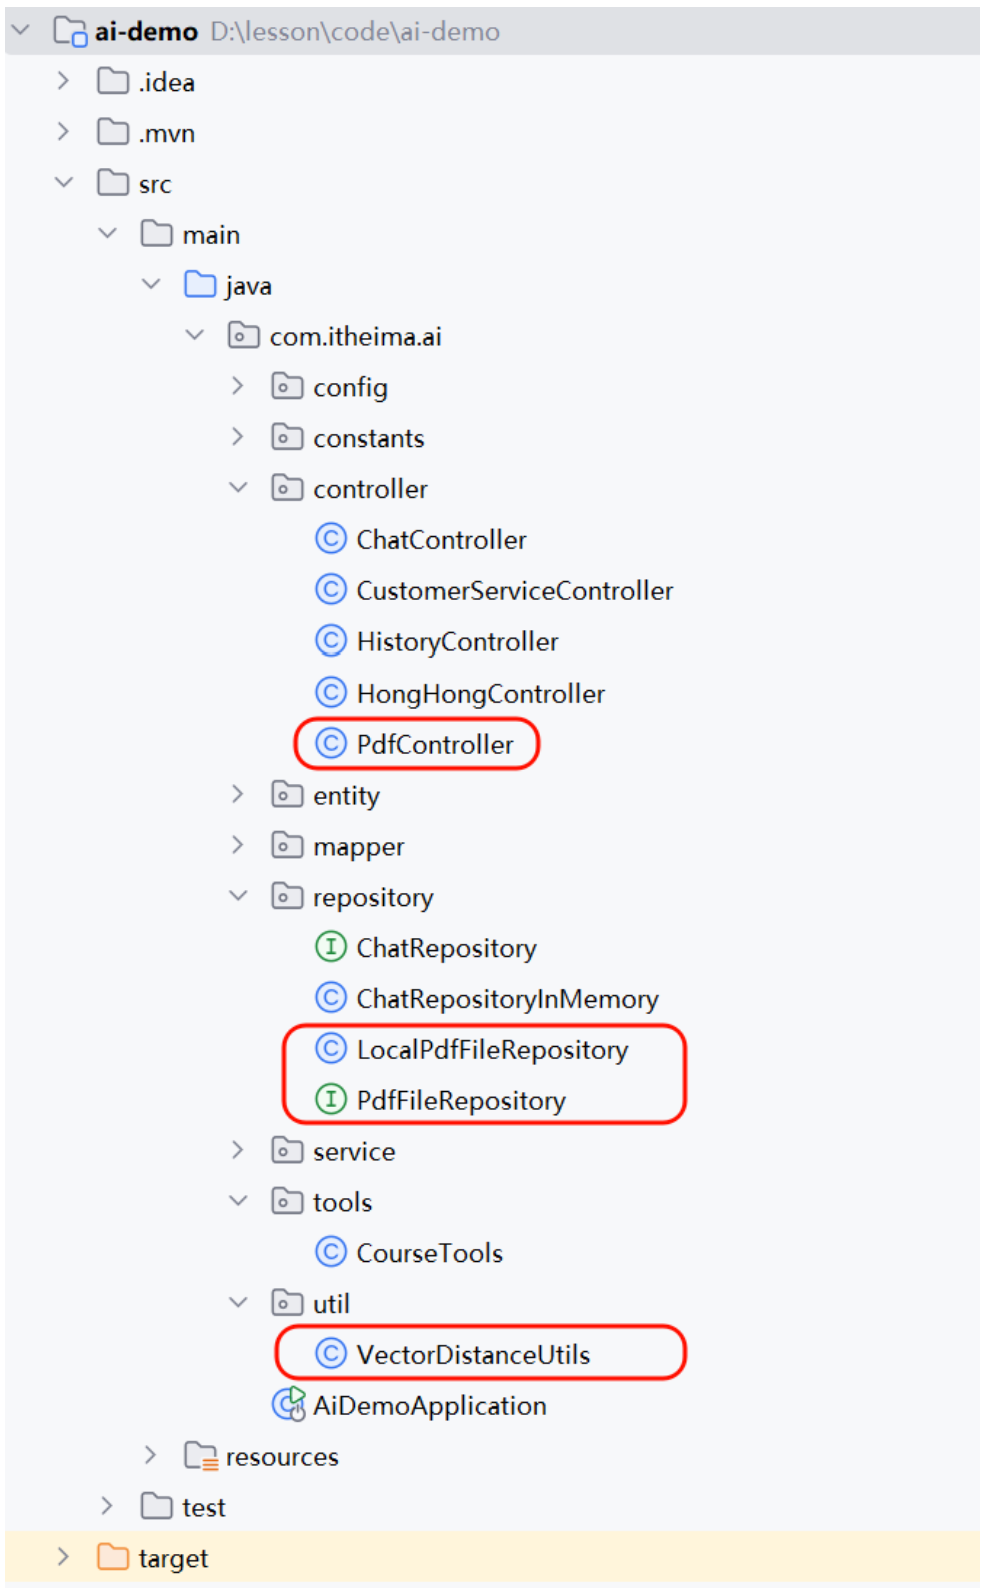The image size is (990, 1588).
Task: Collapse the src folder
Action: click(x=64, y=183)
